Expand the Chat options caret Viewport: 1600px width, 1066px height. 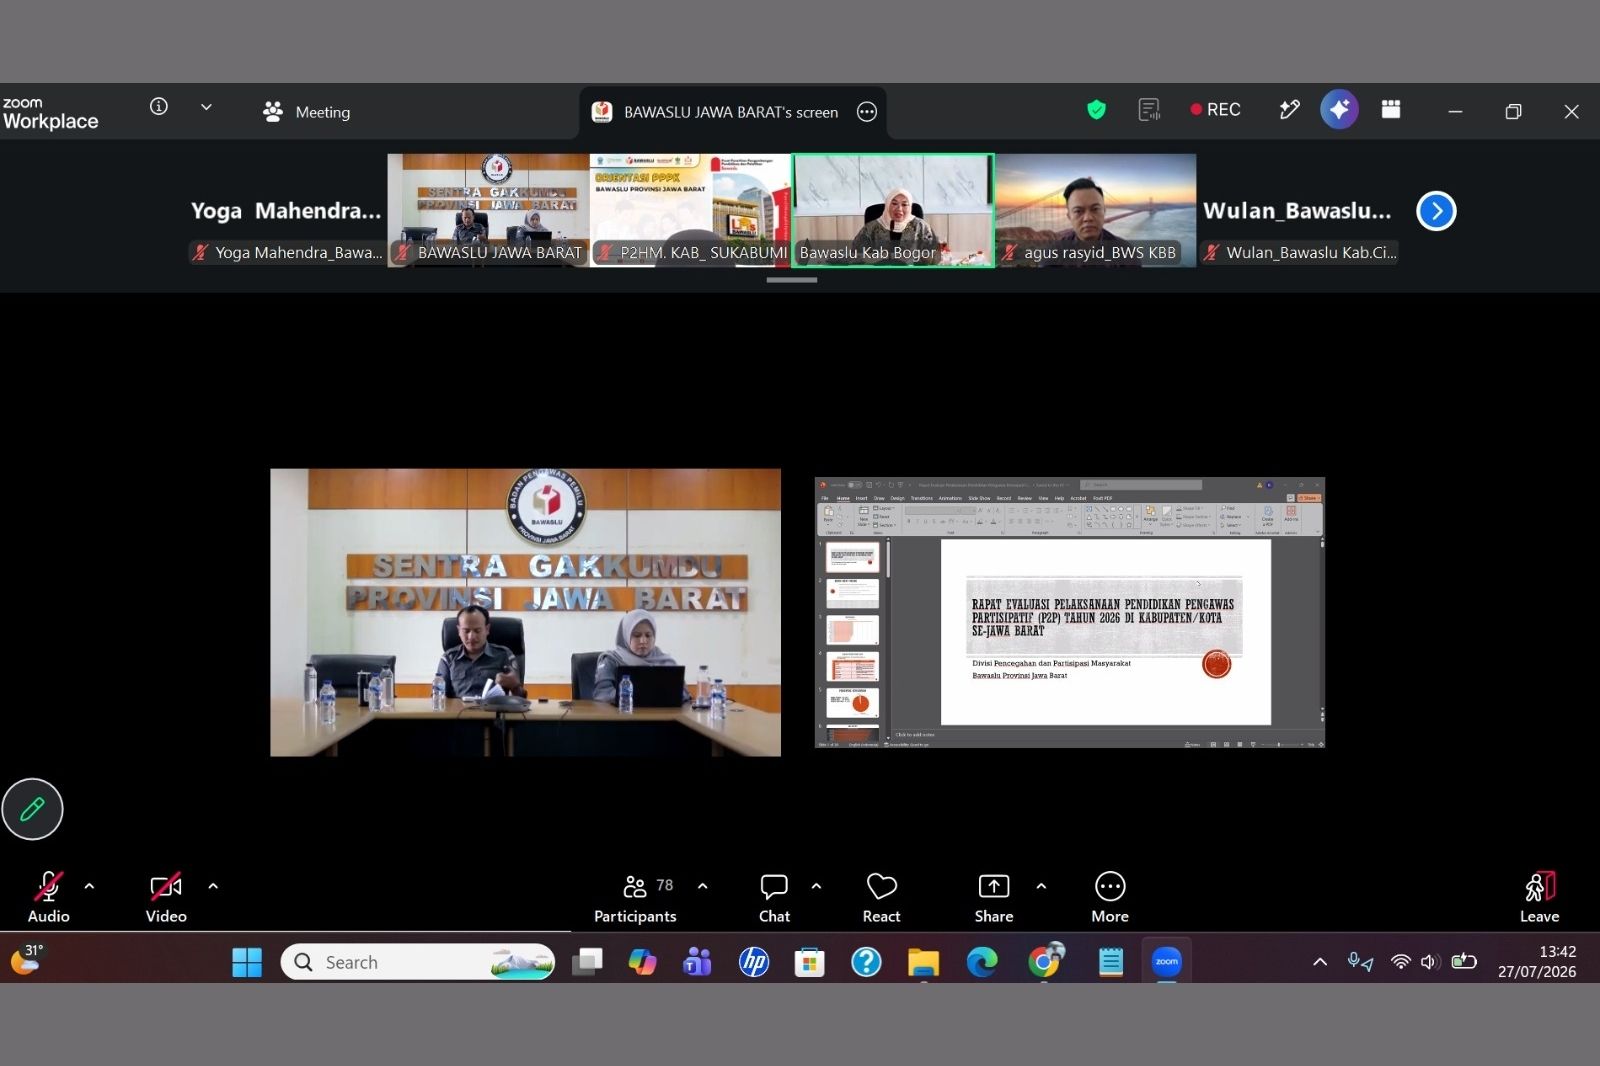817,886
